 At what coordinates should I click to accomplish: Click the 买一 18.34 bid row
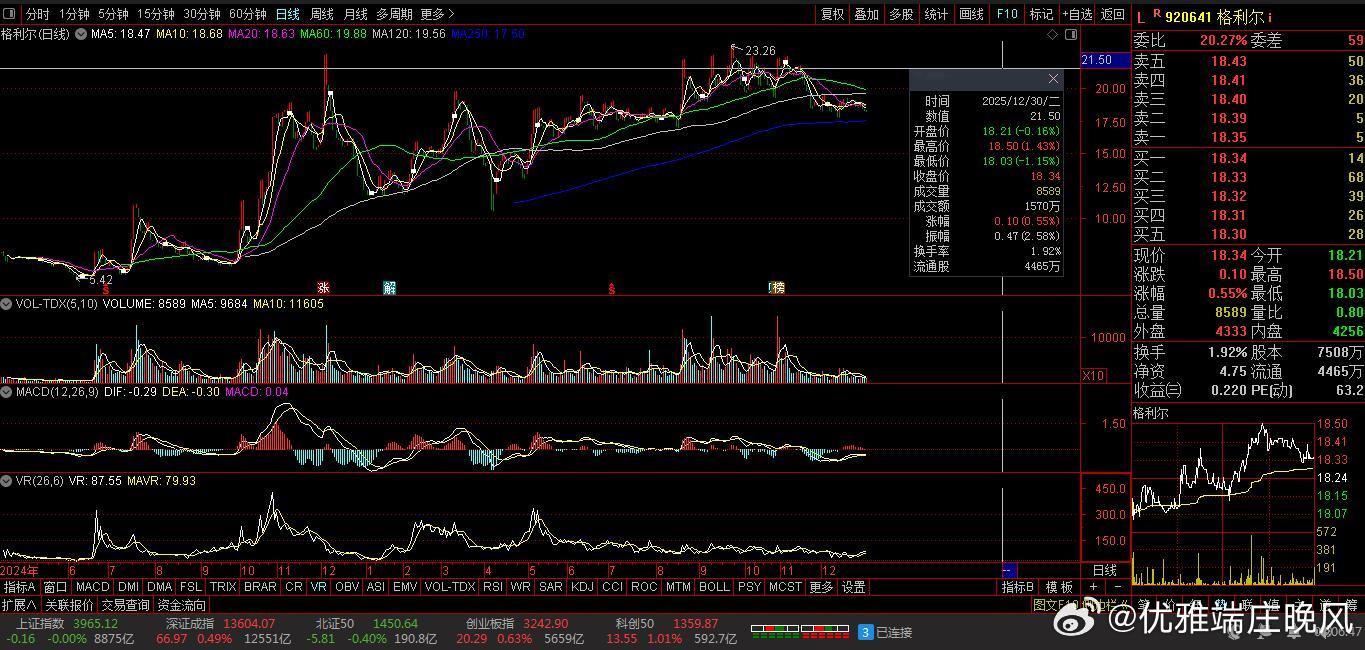coord(1248,158)
